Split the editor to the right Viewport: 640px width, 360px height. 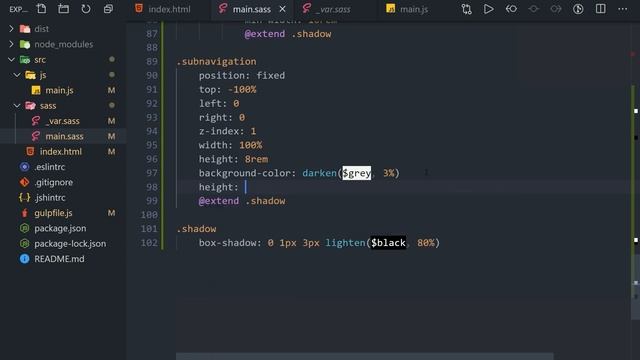600,9
